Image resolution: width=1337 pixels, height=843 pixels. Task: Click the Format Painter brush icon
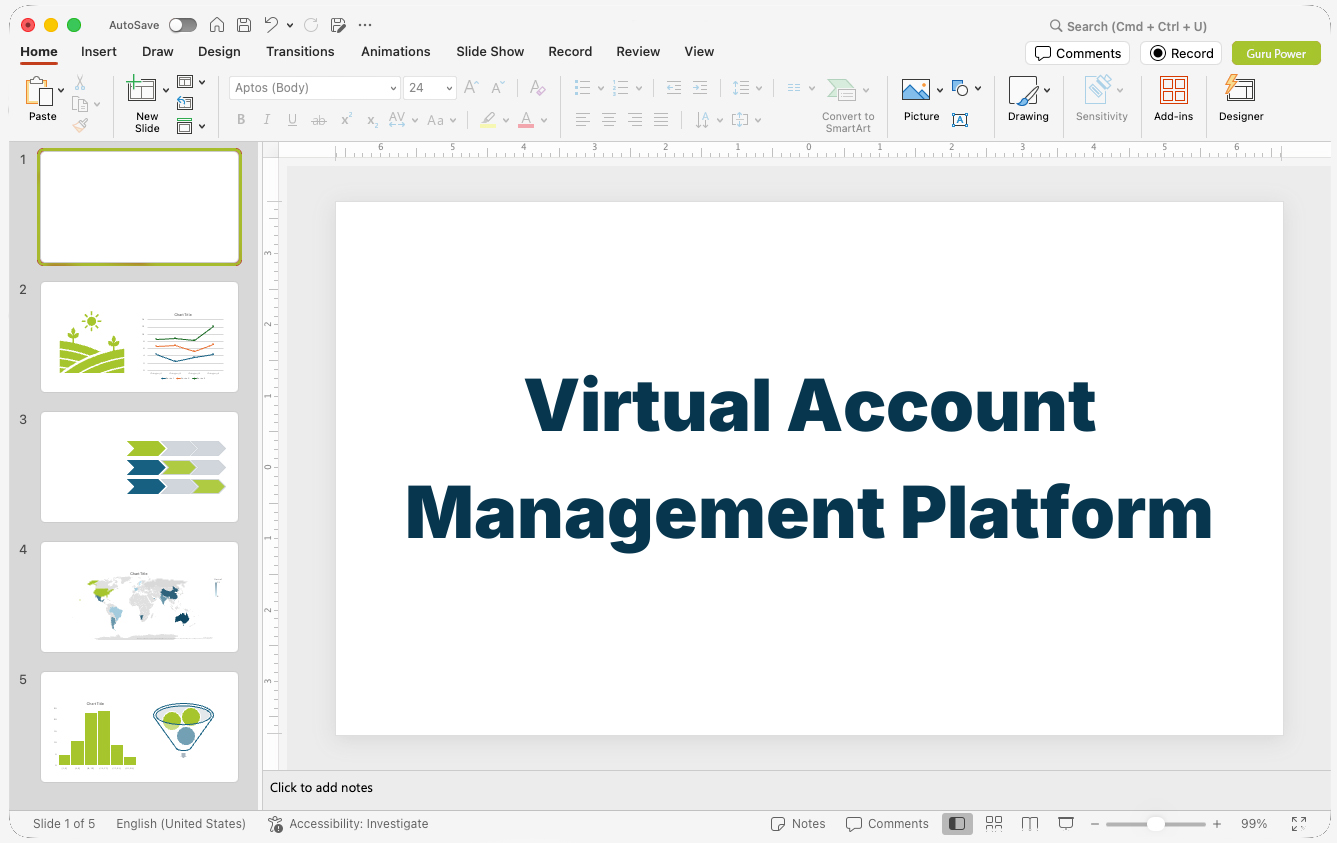[x=80, y=125]
